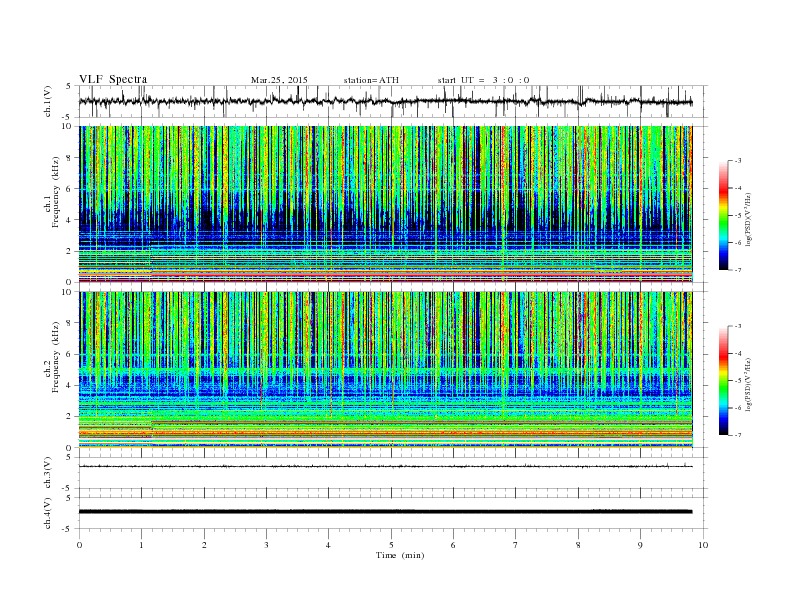Screen dimensions: 792x612
Task: Click time axis tick label "1"
Action: click(141, 545)
